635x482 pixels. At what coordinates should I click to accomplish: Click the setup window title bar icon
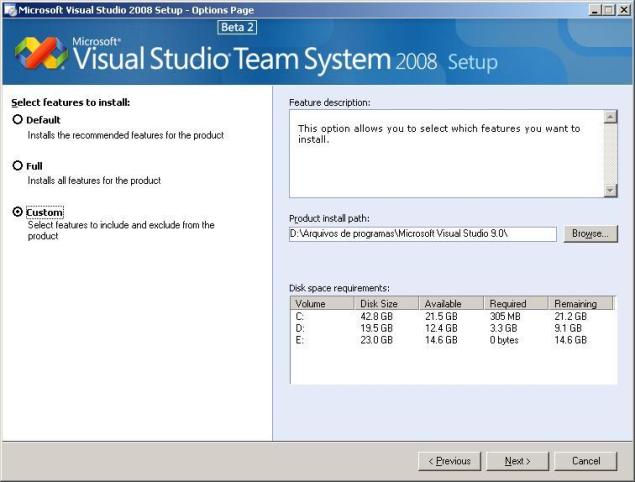(9, 9)
